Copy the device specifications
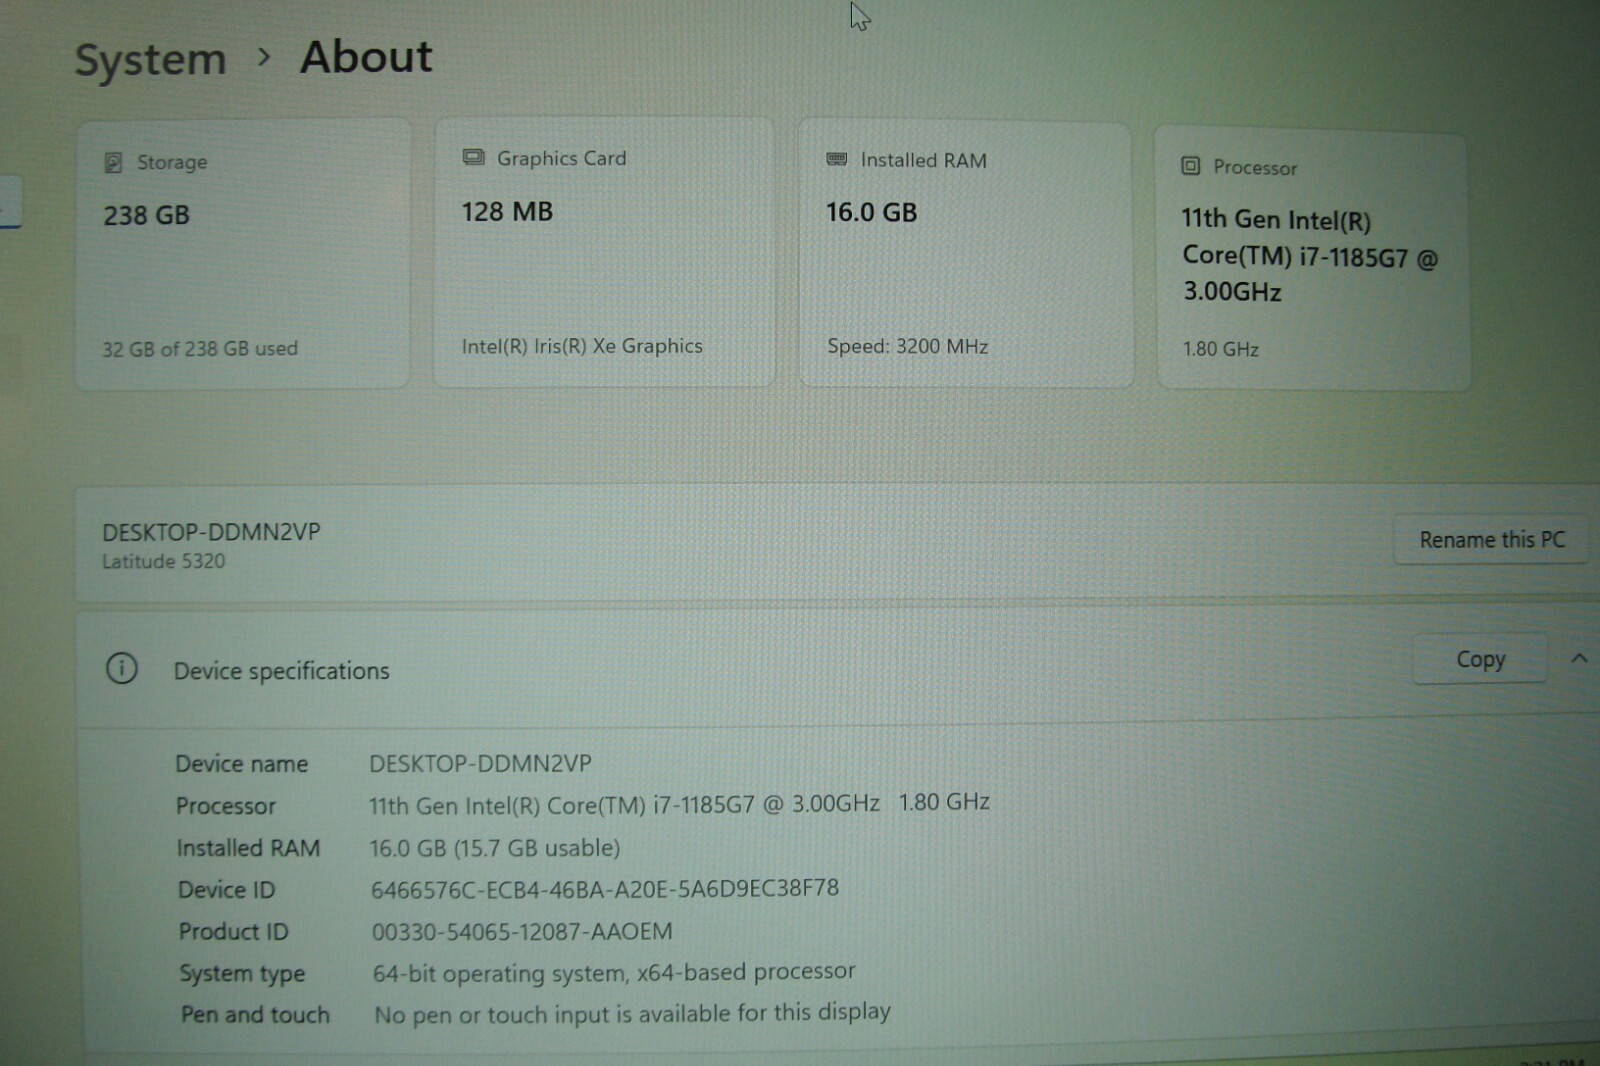 tap(1480, 659)
